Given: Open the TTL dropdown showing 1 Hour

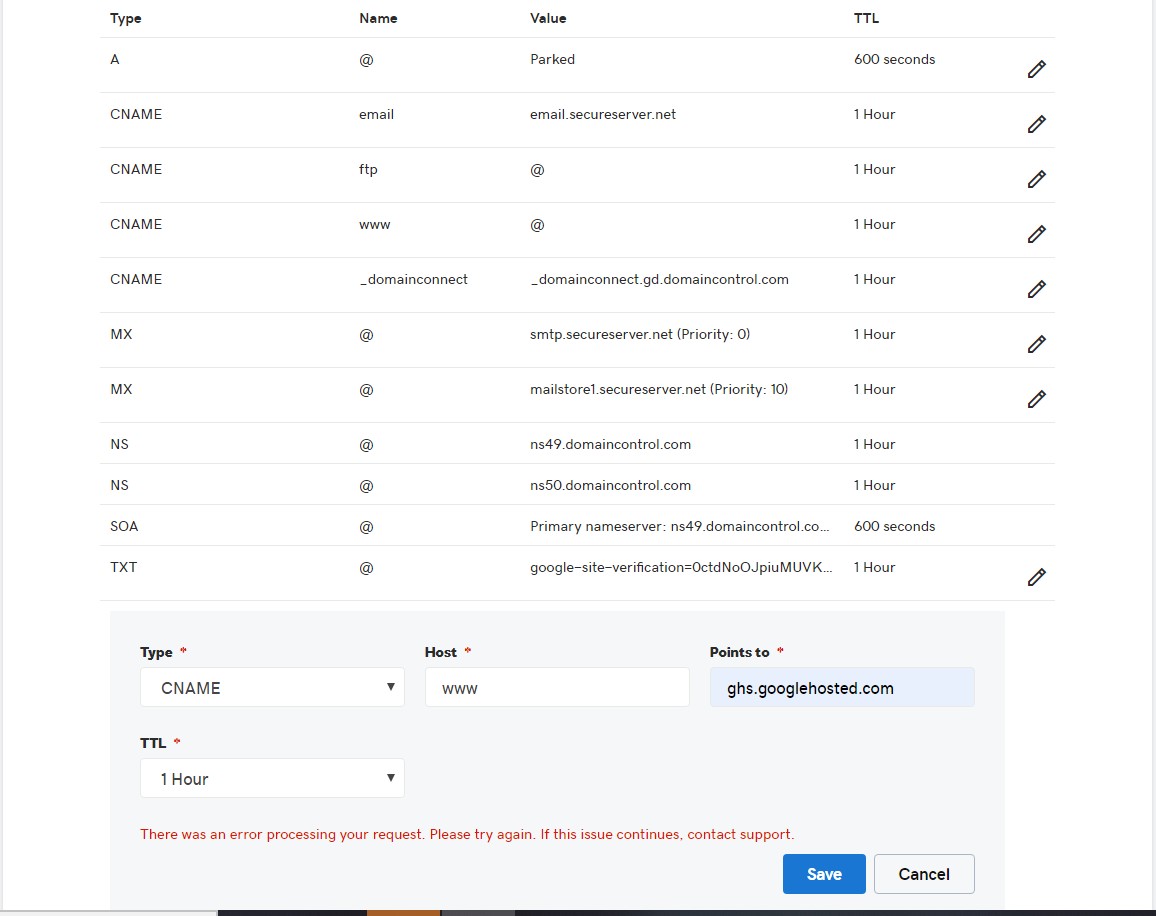Looking at the screenshot, I should pos(272,778).
